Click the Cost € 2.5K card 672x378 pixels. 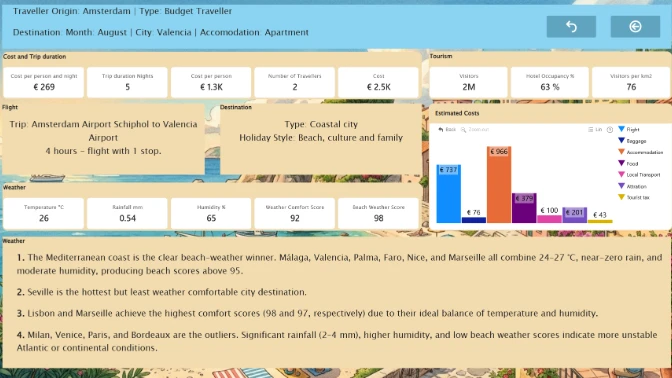378,82
